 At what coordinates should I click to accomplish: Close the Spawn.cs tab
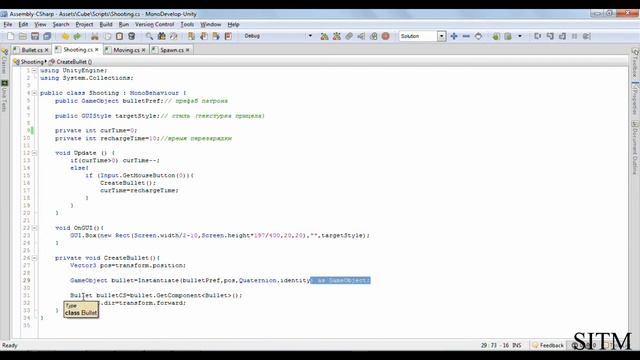click(187, 50)
